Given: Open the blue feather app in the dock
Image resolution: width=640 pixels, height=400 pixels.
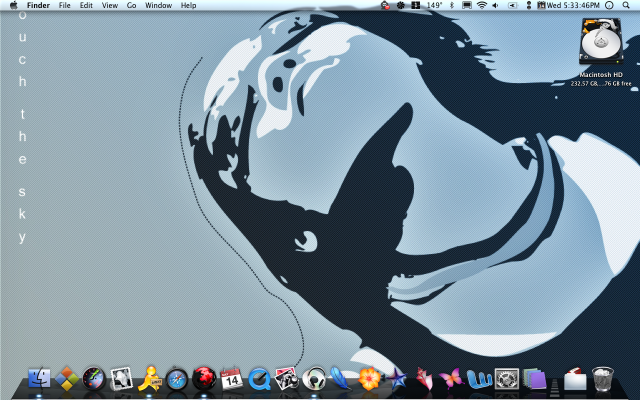Looking at the screenshot, I should pyautogui.click(x=341, y=378).
